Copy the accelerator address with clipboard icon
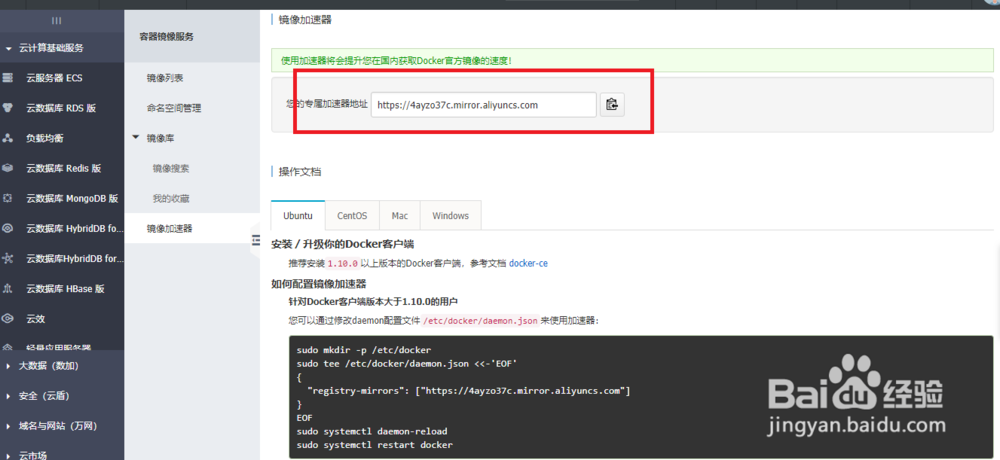 point(612,105)
